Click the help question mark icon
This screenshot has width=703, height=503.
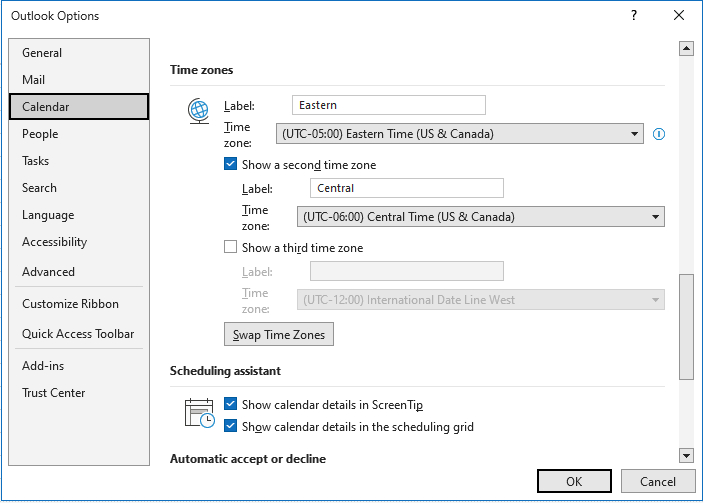pyautogui.click(x=634, y=16)
